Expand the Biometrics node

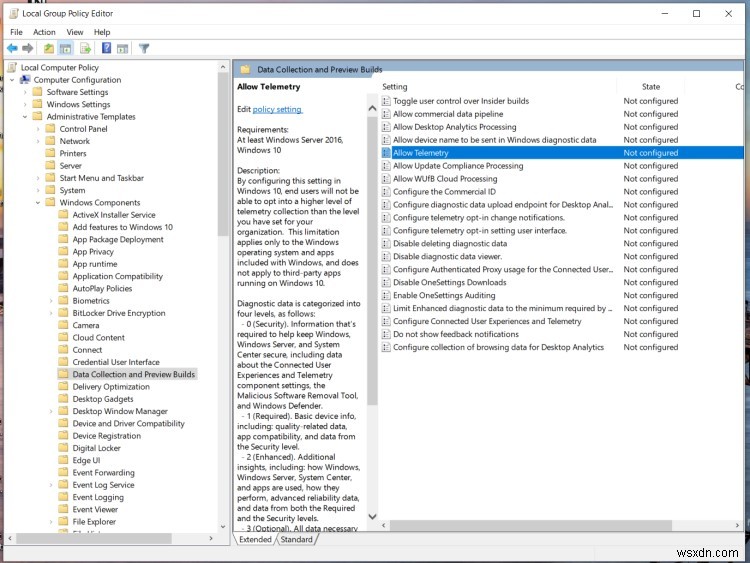click(51, 301)
